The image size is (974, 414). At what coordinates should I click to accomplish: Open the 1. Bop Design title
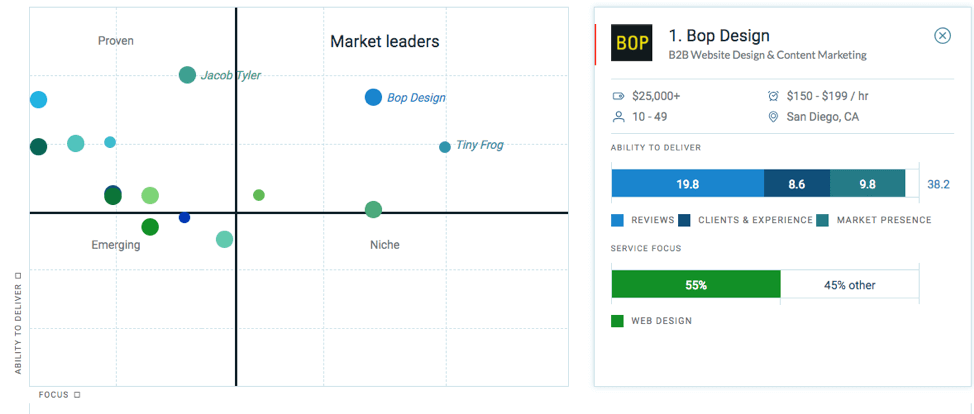(719, 35)
